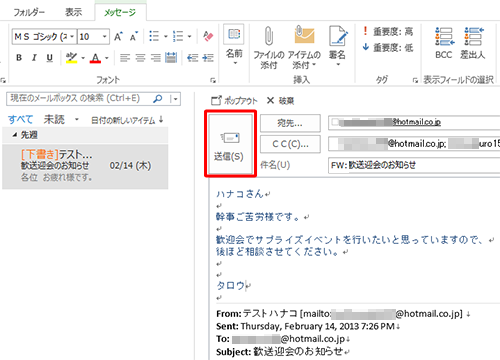Image resolution: width=500 pixels, height=360 pixels.
Task: Toggle italic formatting
Action: click(34, 58)
